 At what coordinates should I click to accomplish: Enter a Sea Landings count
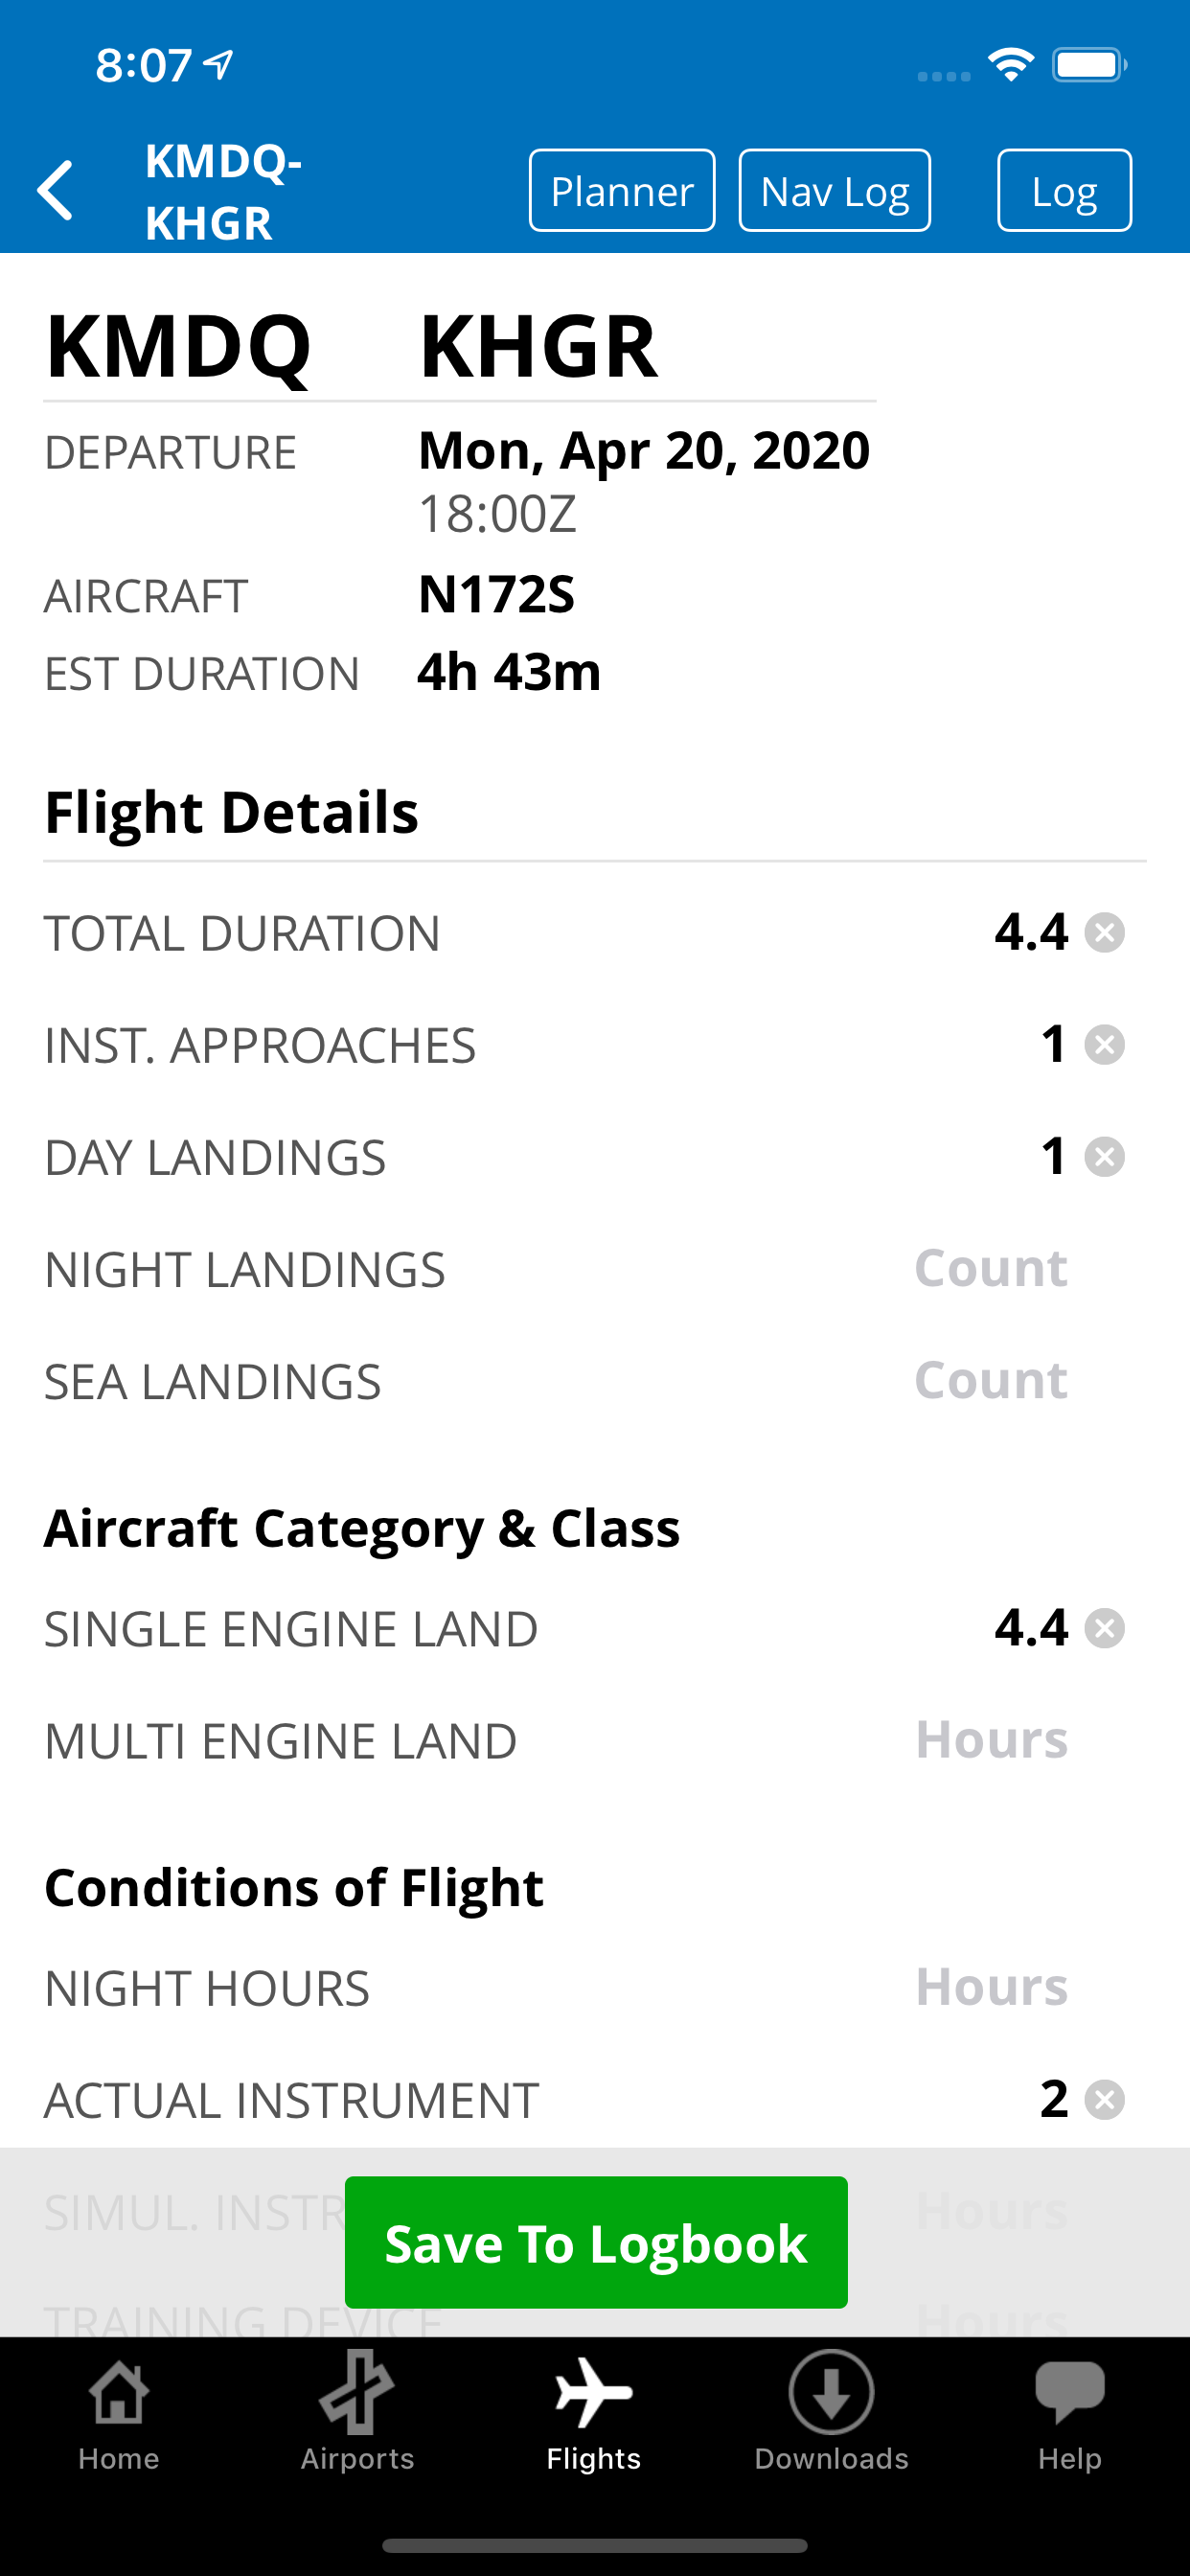pyautogui.click(x=990, y=1381)
